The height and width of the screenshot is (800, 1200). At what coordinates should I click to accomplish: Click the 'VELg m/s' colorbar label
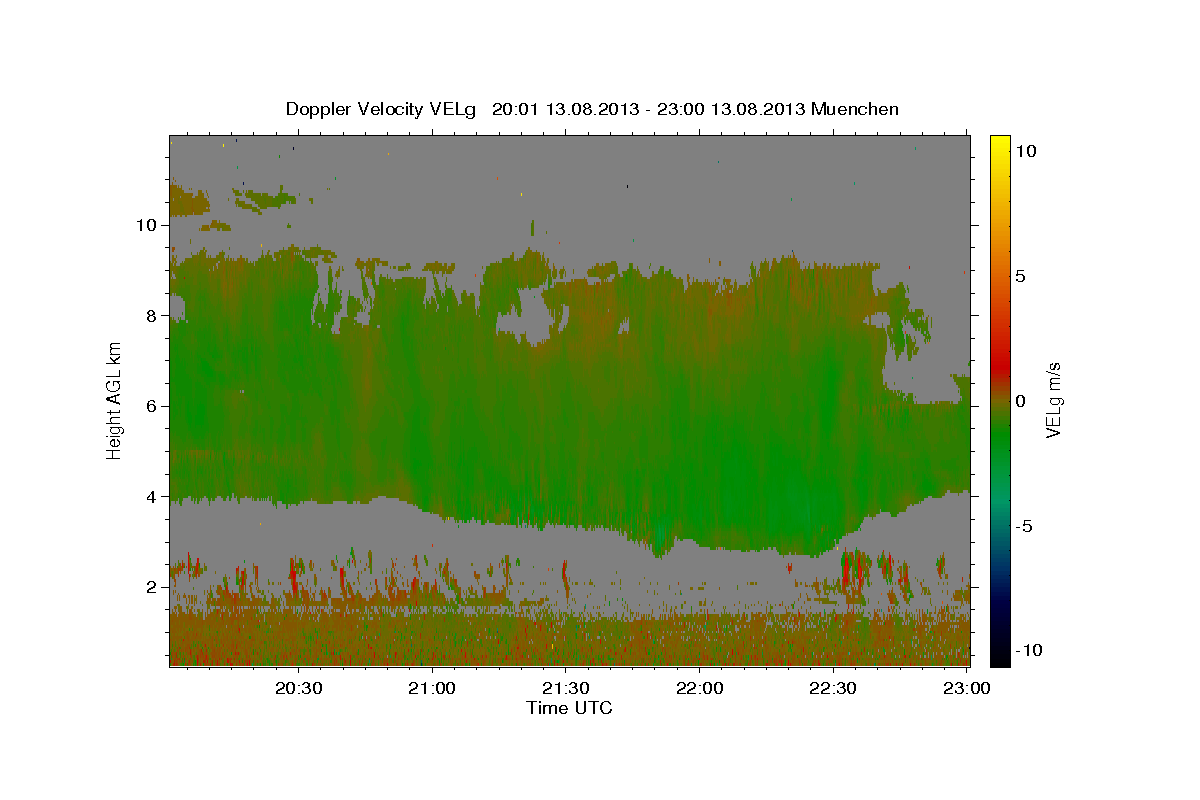tap(1053, 401)
